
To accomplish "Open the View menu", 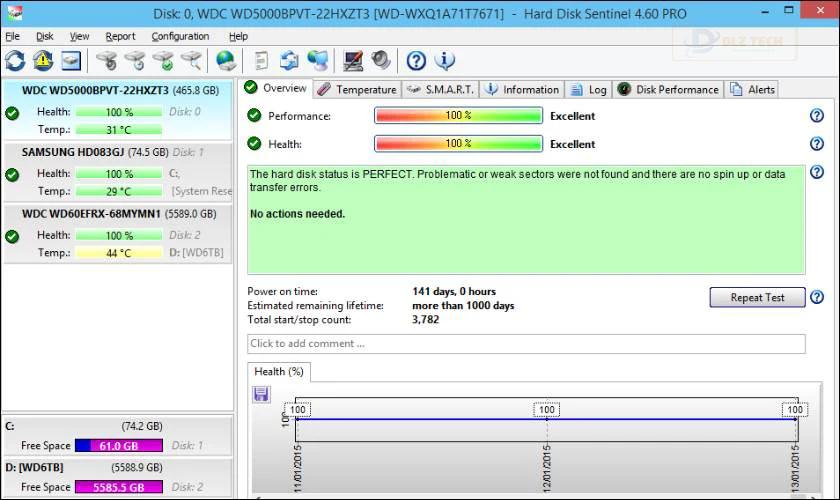I will [79, 36].
